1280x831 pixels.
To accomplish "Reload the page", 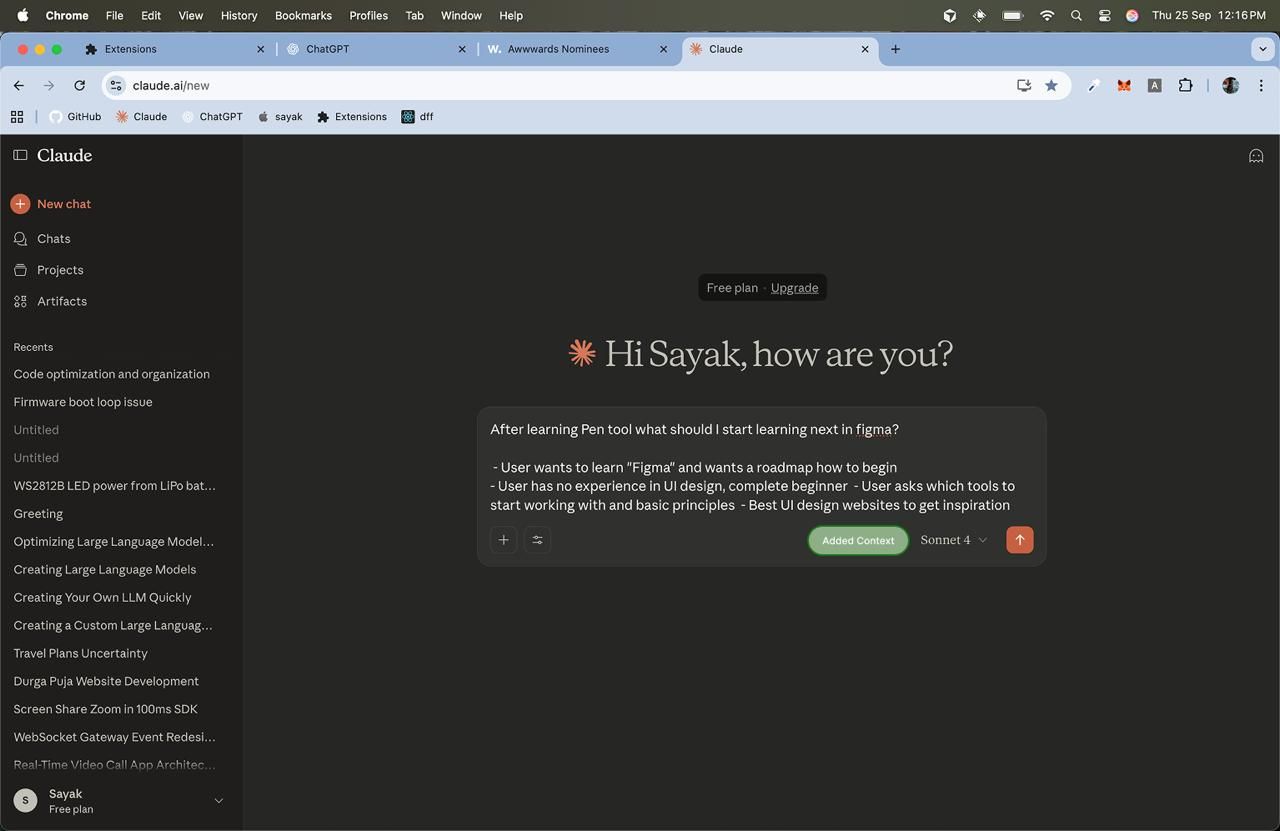I will pos(80,86).
